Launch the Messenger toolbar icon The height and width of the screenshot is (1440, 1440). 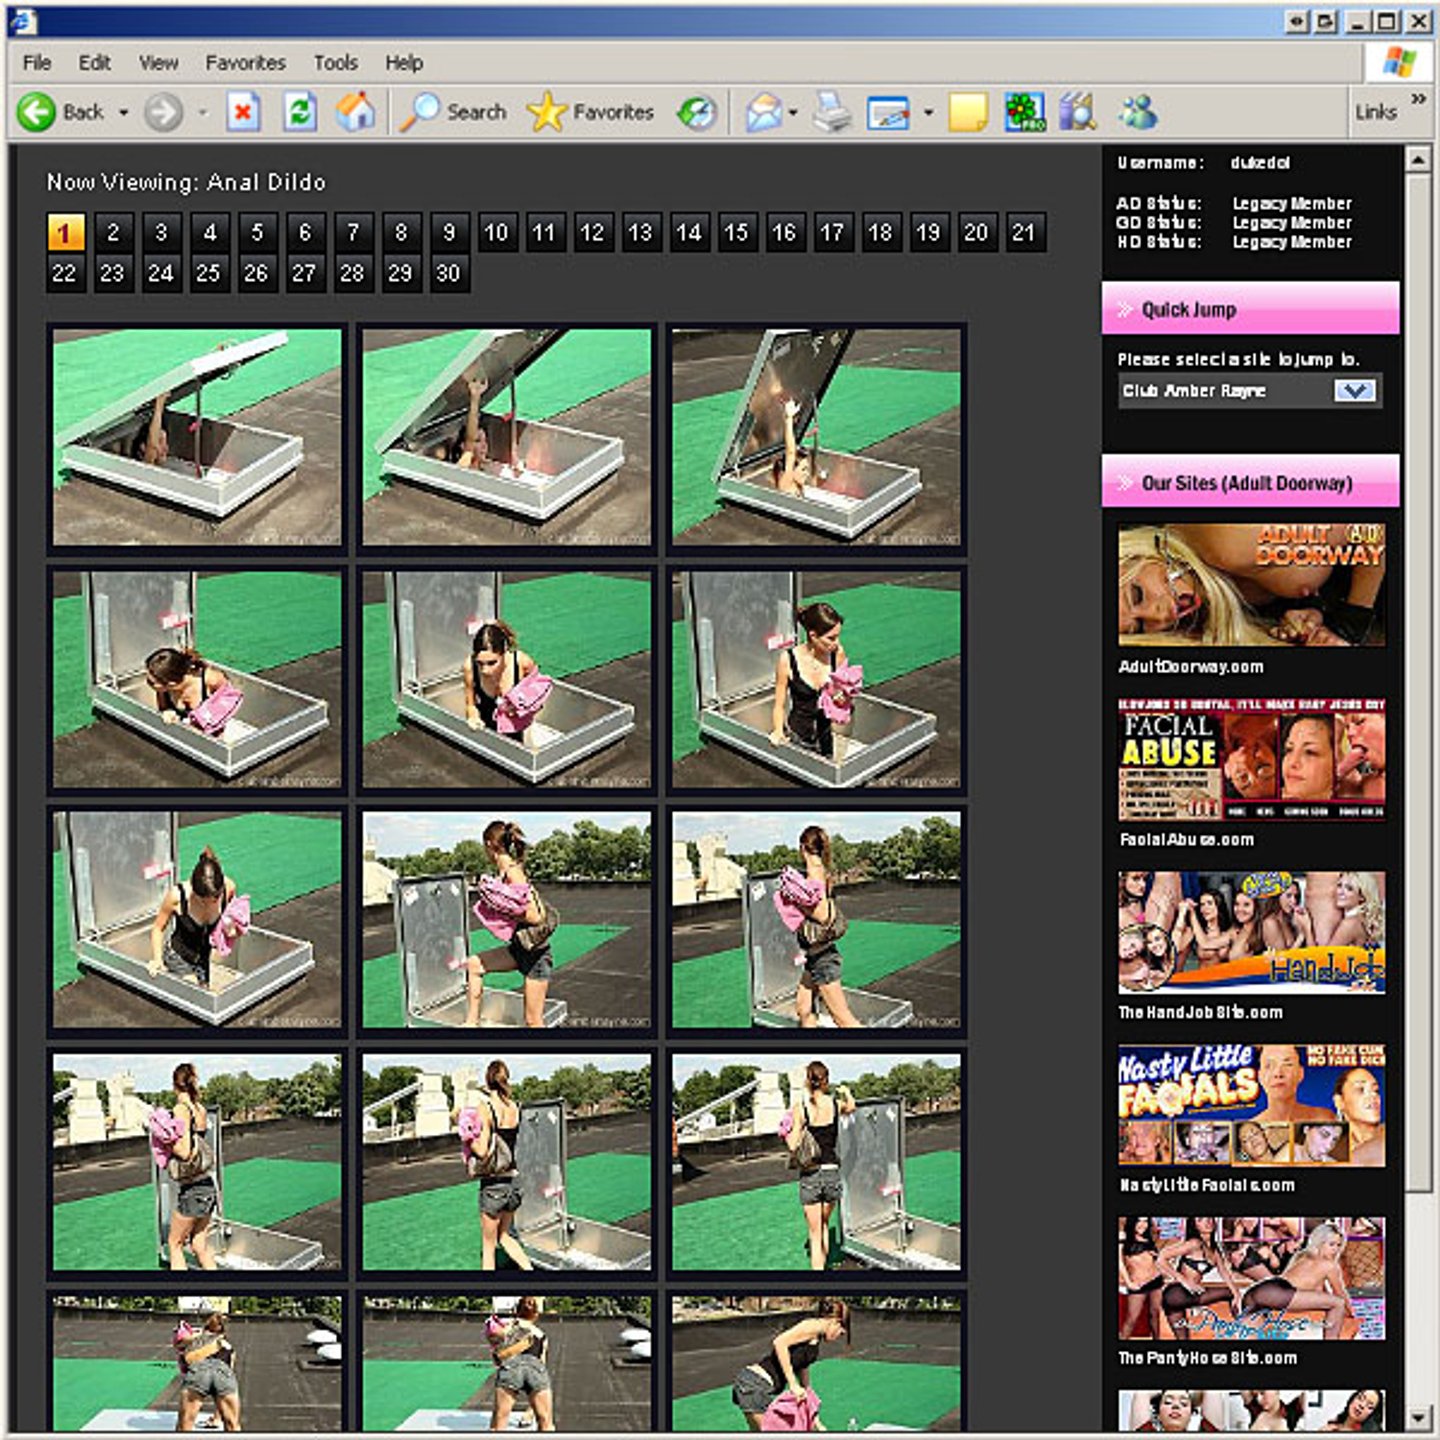point(1137,112)
